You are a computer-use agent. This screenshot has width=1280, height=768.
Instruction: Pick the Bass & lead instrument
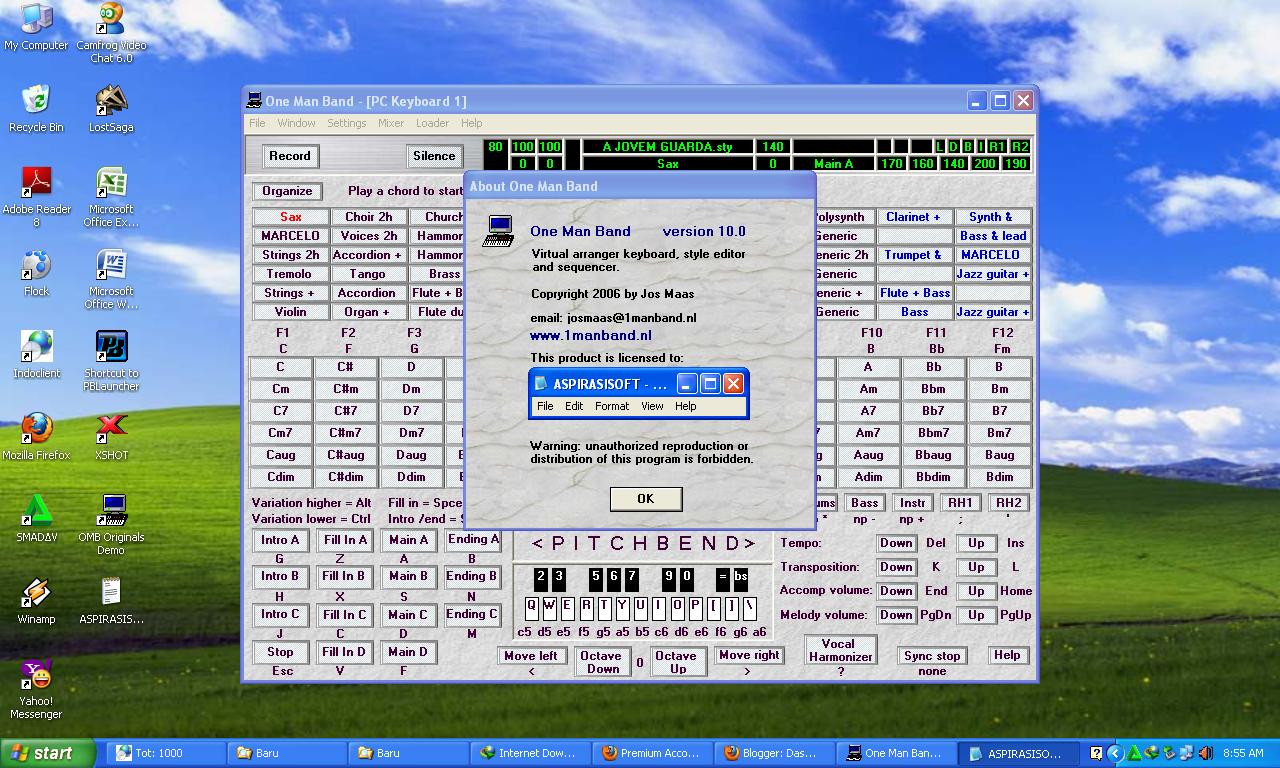[x=992, y=236]
